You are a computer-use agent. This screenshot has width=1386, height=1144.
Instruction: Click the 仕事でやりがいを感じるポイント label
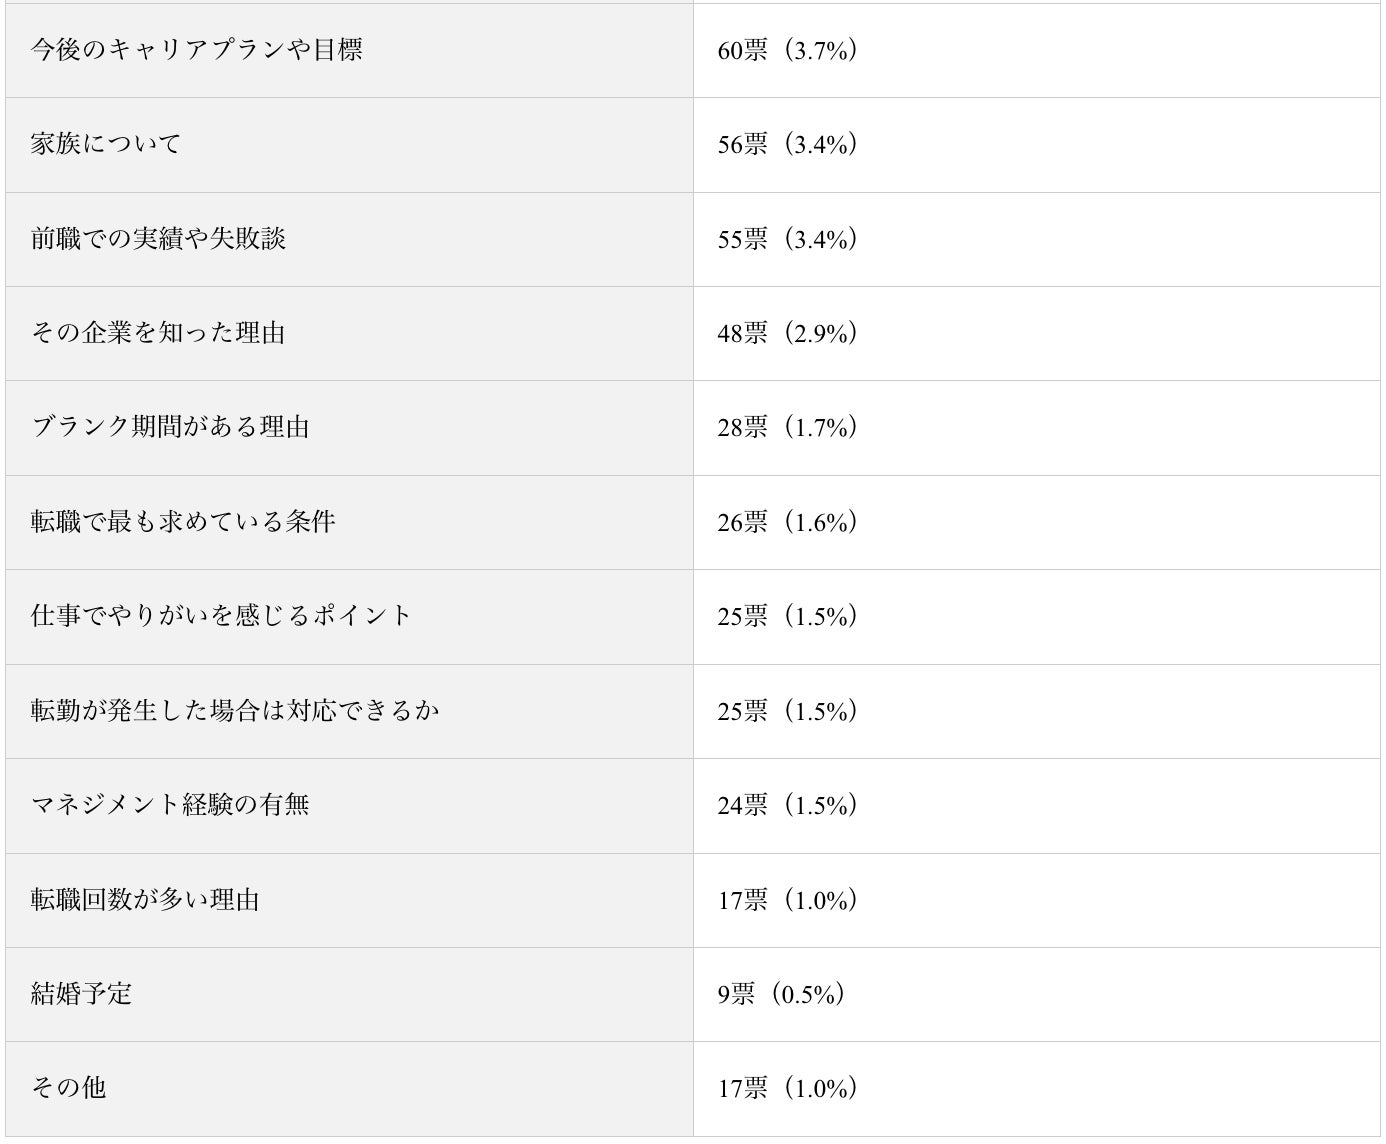(x=221, y=616)
